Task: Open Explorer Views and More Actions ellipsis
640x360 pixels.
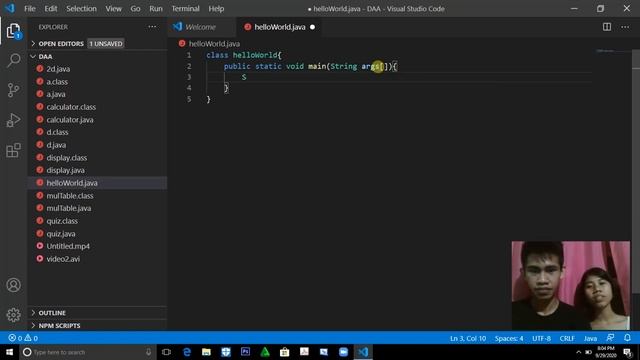Action: pyautogui.click(x=152, y=27)
